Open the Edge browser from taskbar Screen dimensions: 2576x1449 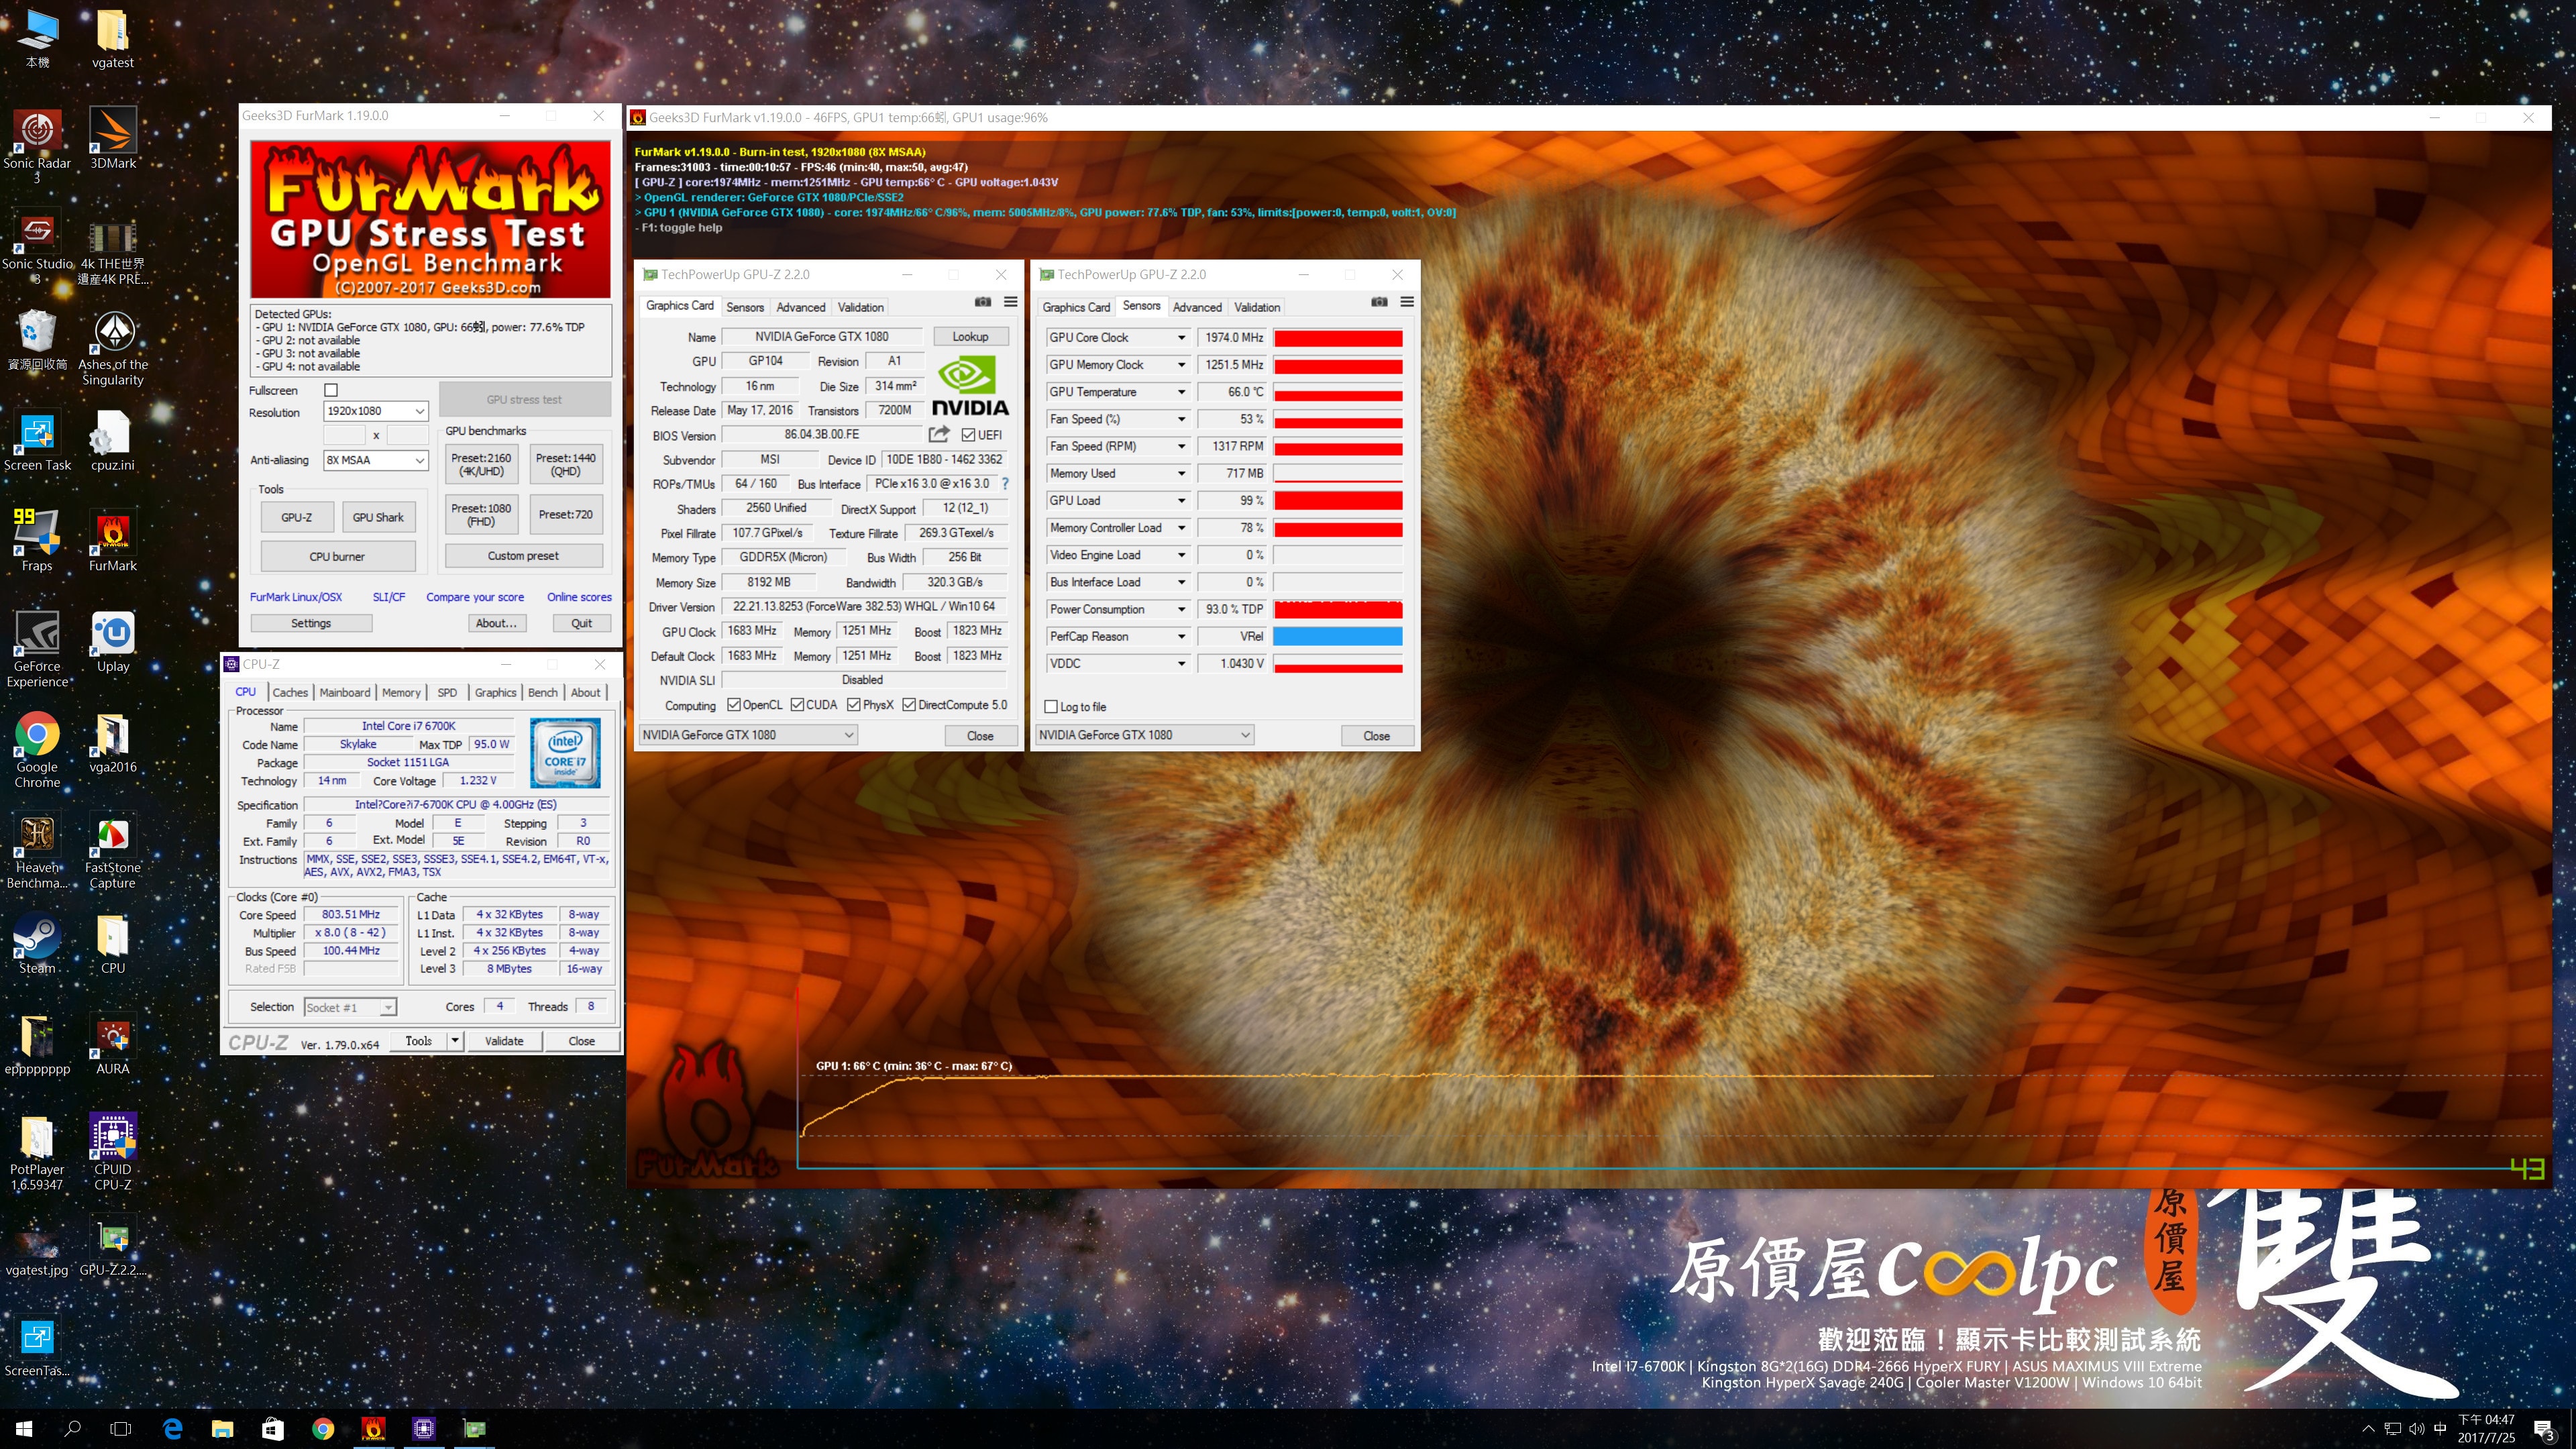coord(172,1429)
